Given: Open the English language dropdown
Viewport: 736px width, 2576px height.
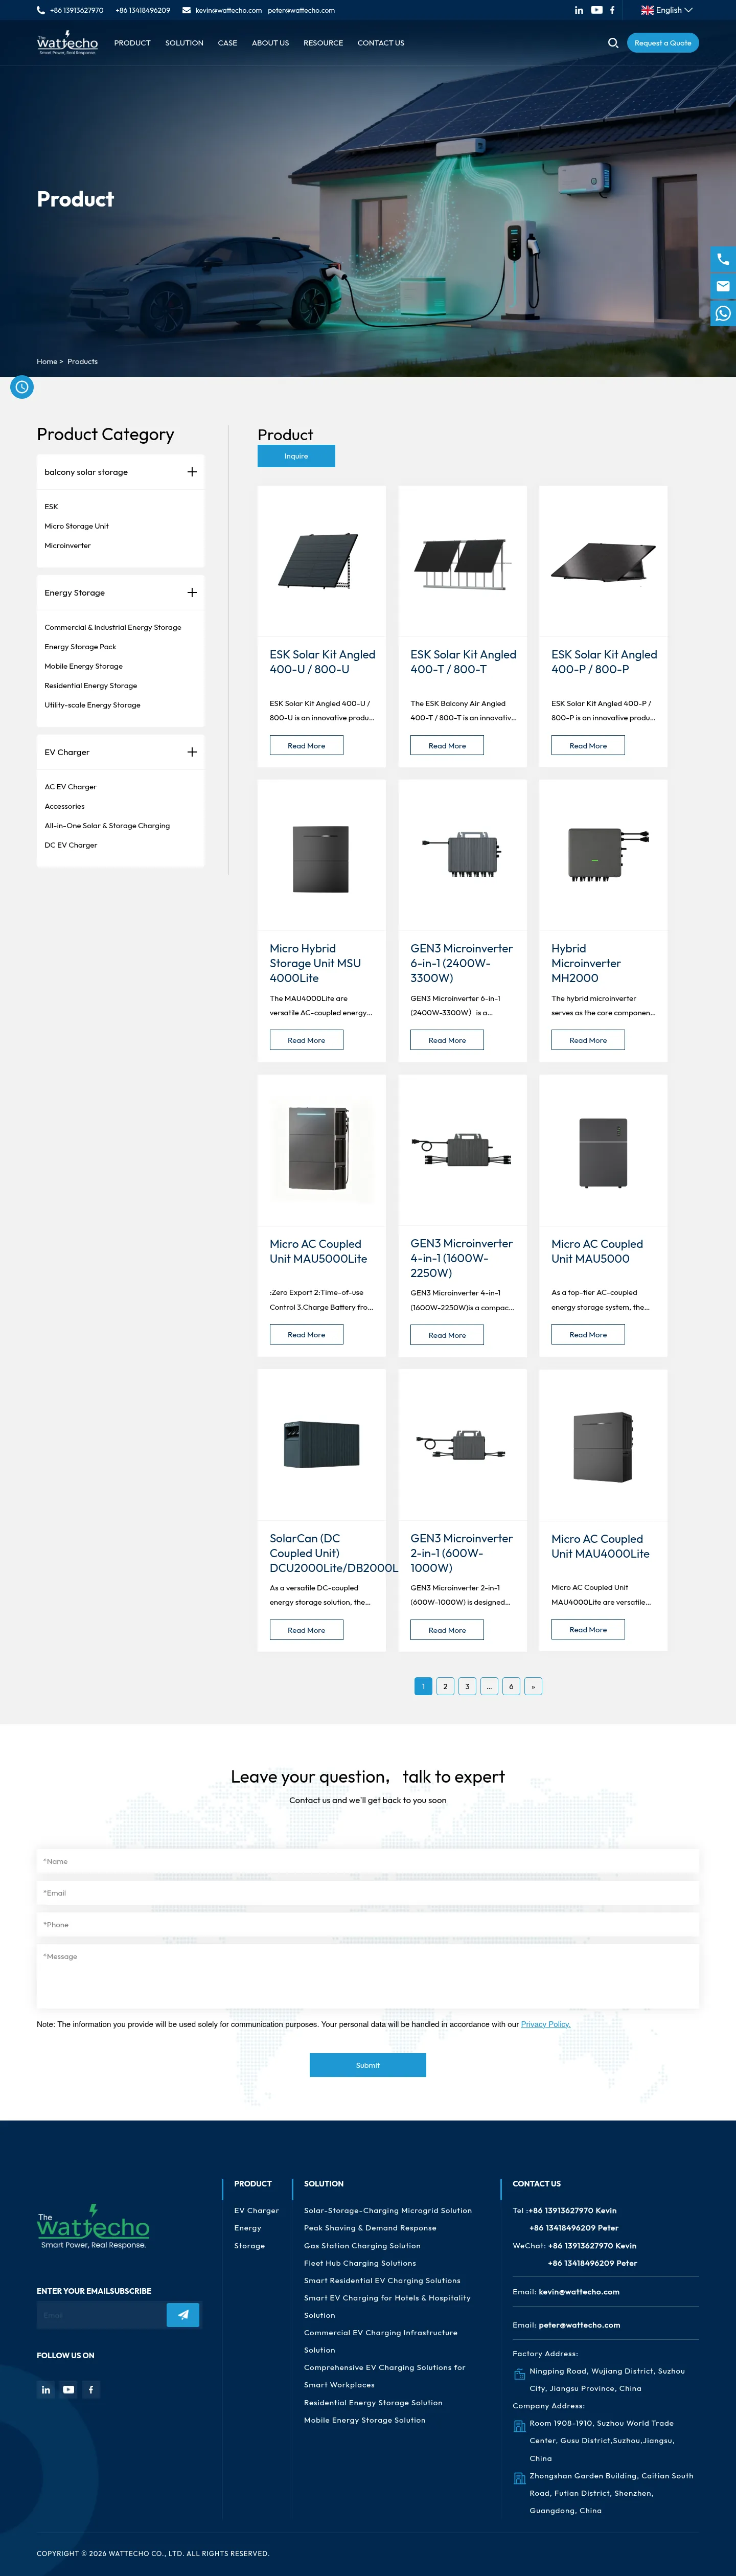Looking at the screenshot, I should pyautogui.click(x=667, y=10).
